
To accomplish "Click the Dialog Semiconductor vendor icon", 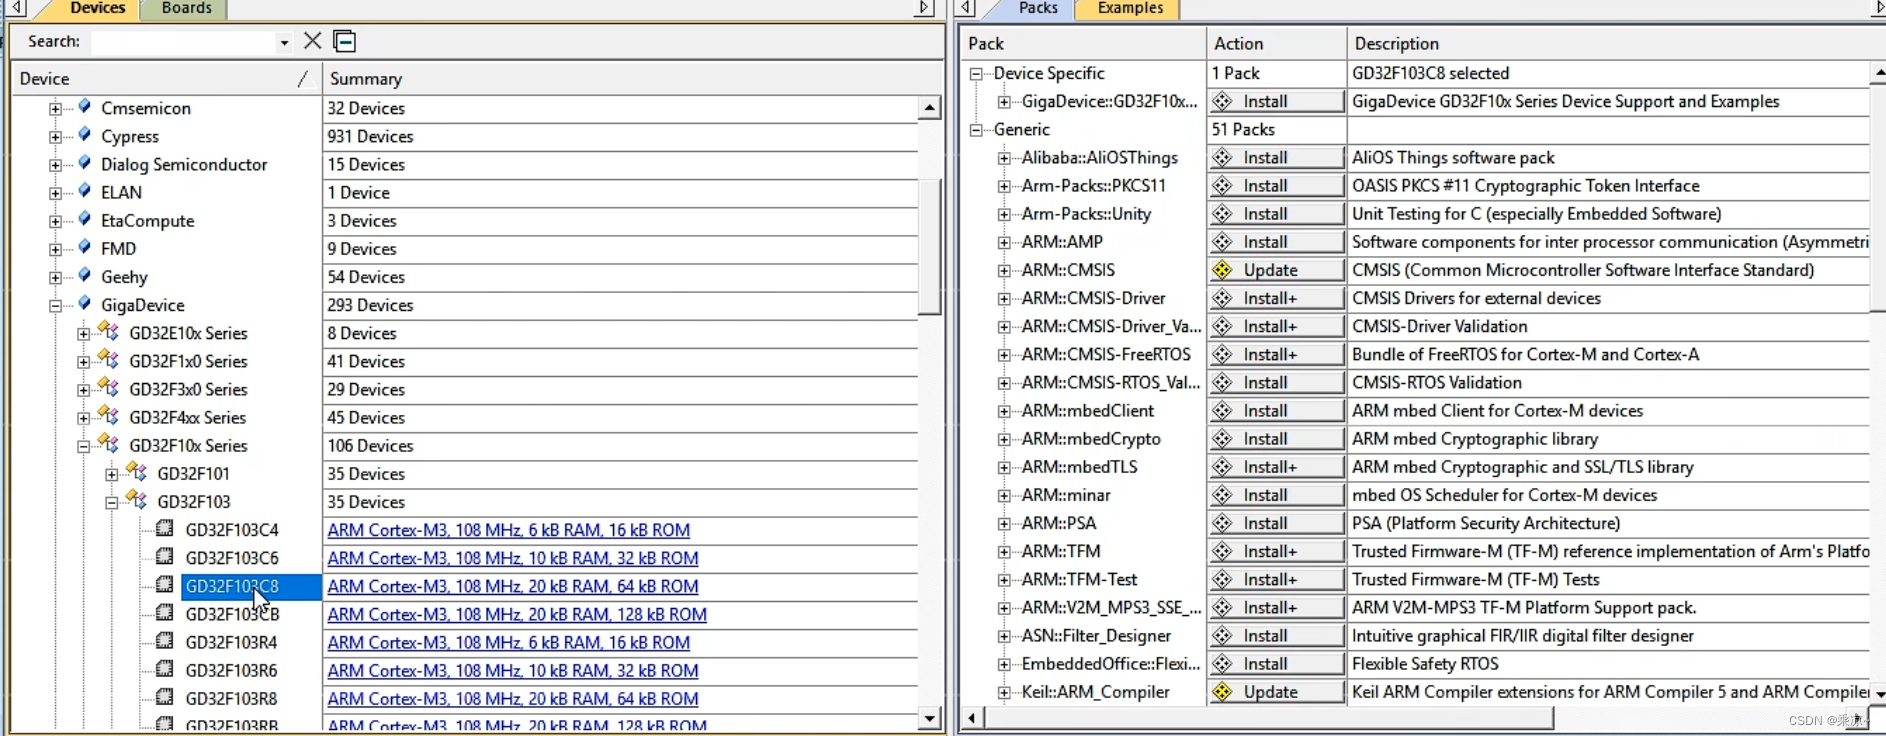I will tap(85, 162).
